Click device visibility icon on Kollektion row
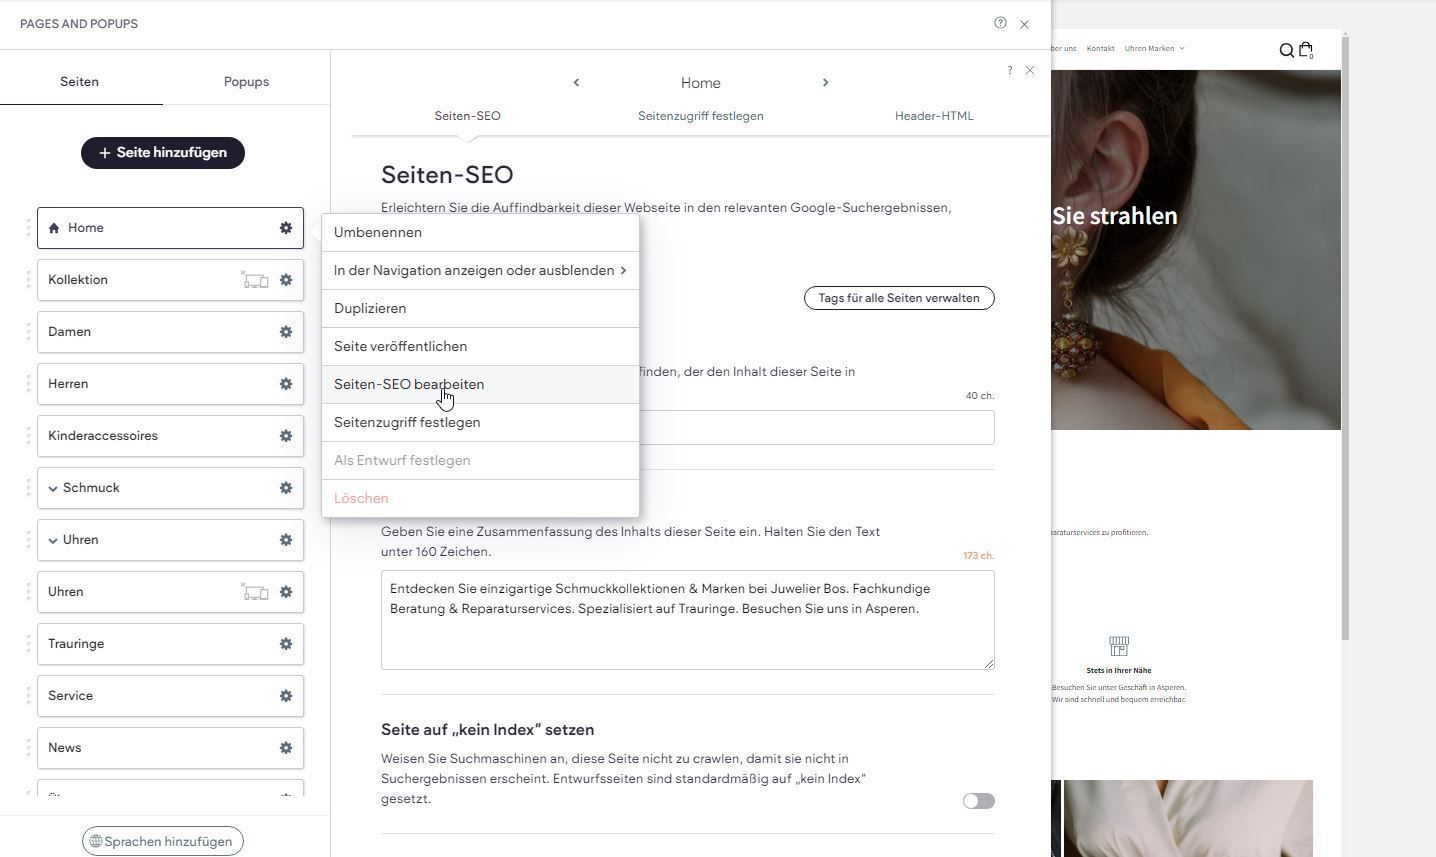 pos(255,280)
